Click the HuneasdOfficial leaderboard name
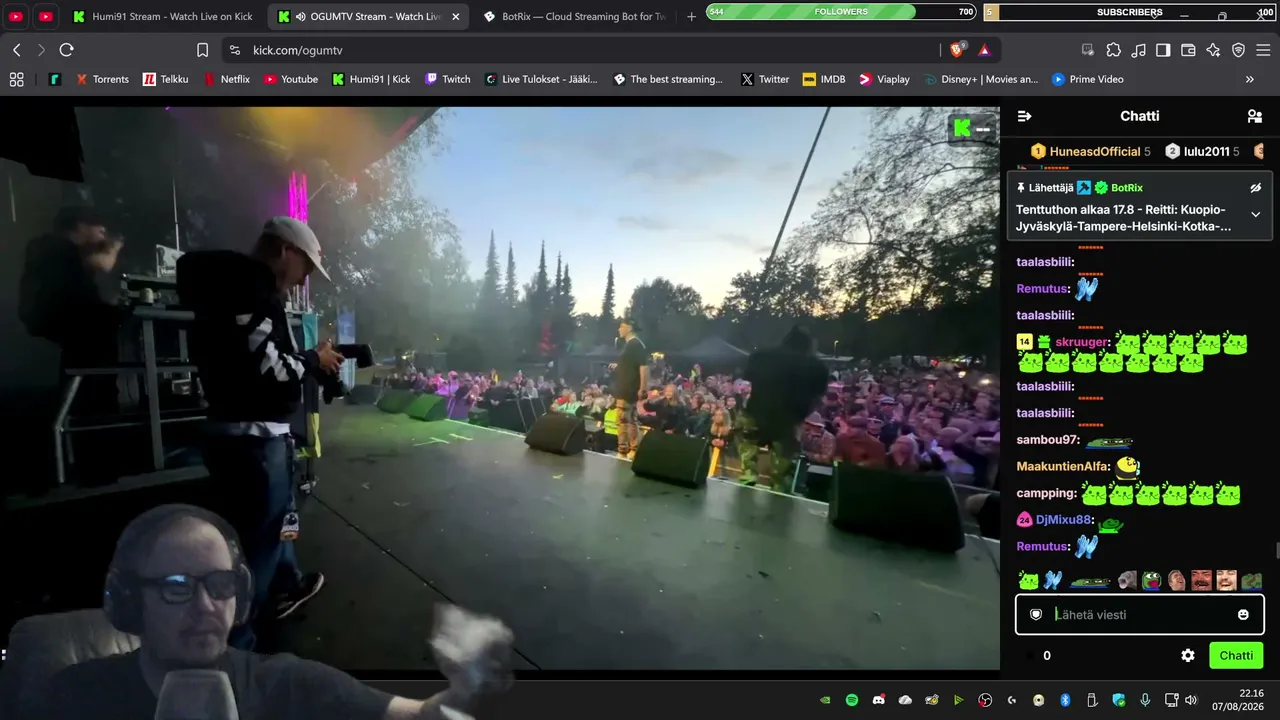Screen dimensions: 1280x720 click(1095, 151)
